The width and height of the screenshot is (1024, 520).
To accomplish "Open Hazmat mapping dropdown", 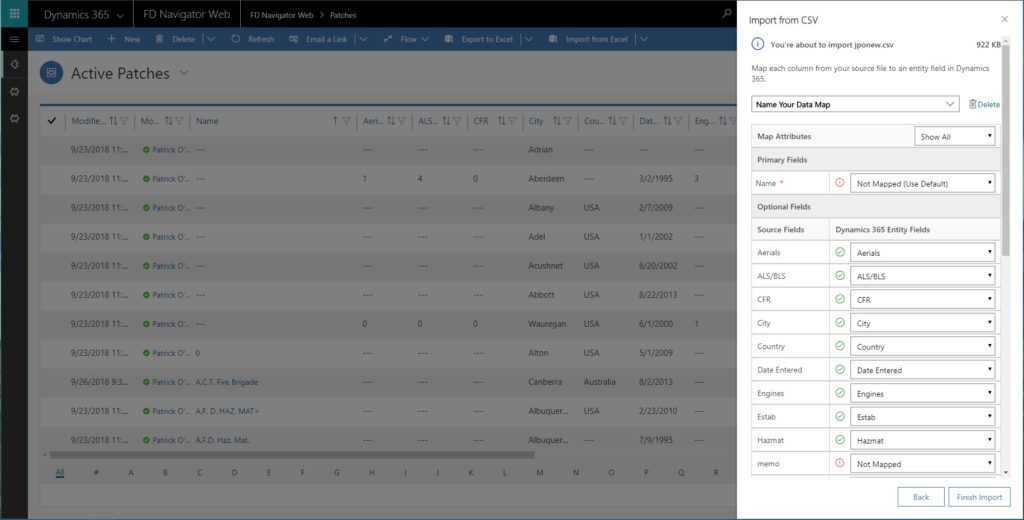I will (x=923, y=440).
